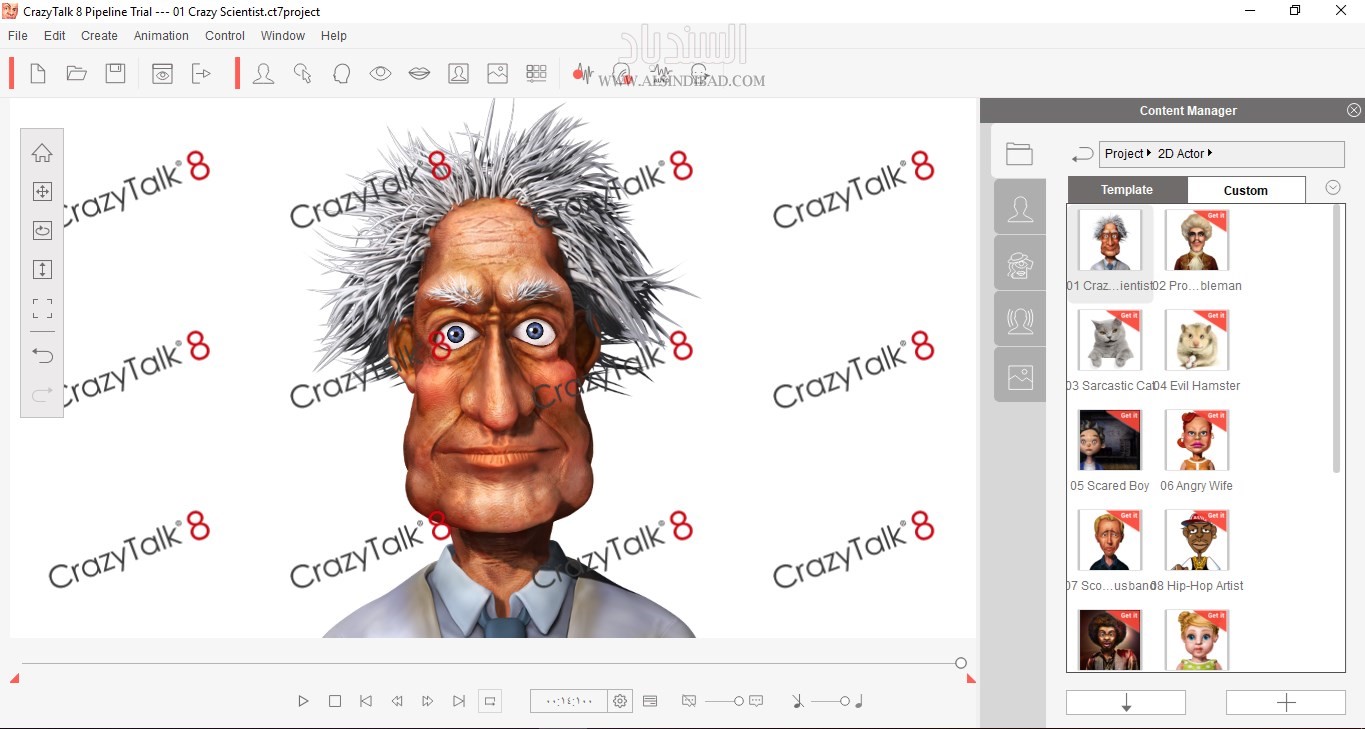The image size is (1365, 729).
Task: Click the record audio waveform icon
Action: (582, 74)
